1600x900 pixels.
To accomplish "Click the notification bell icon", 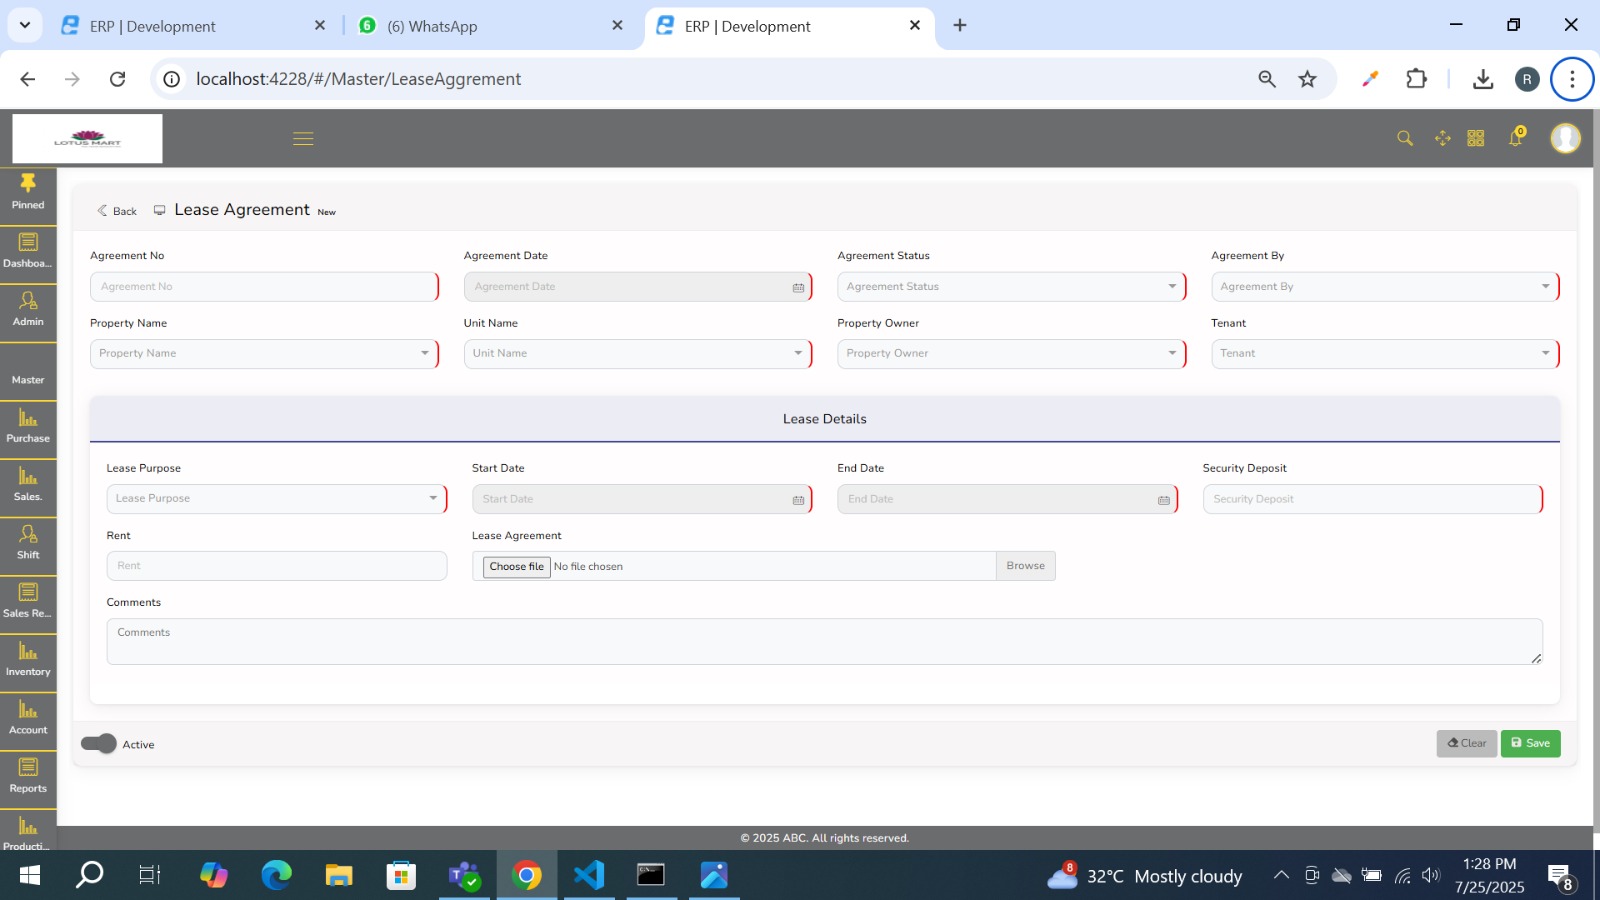I will pos(1516,138).
